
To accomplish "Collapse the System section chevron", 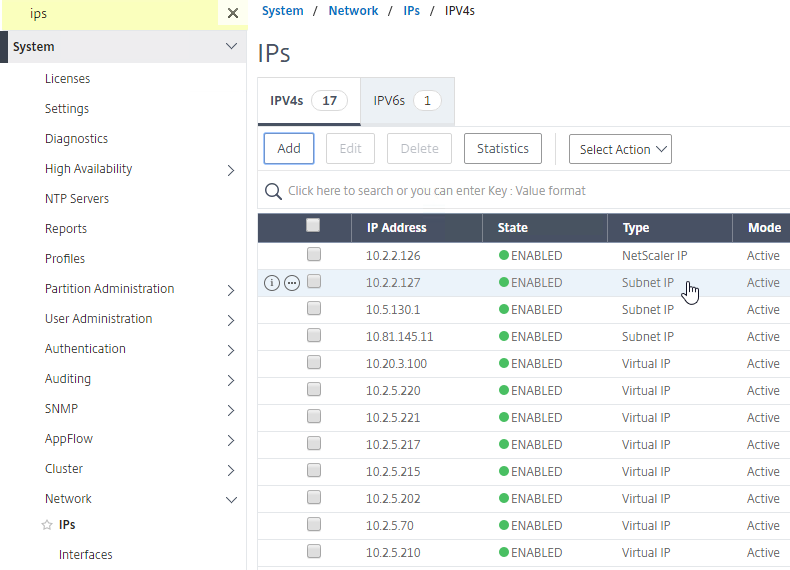I will point(231,46).
